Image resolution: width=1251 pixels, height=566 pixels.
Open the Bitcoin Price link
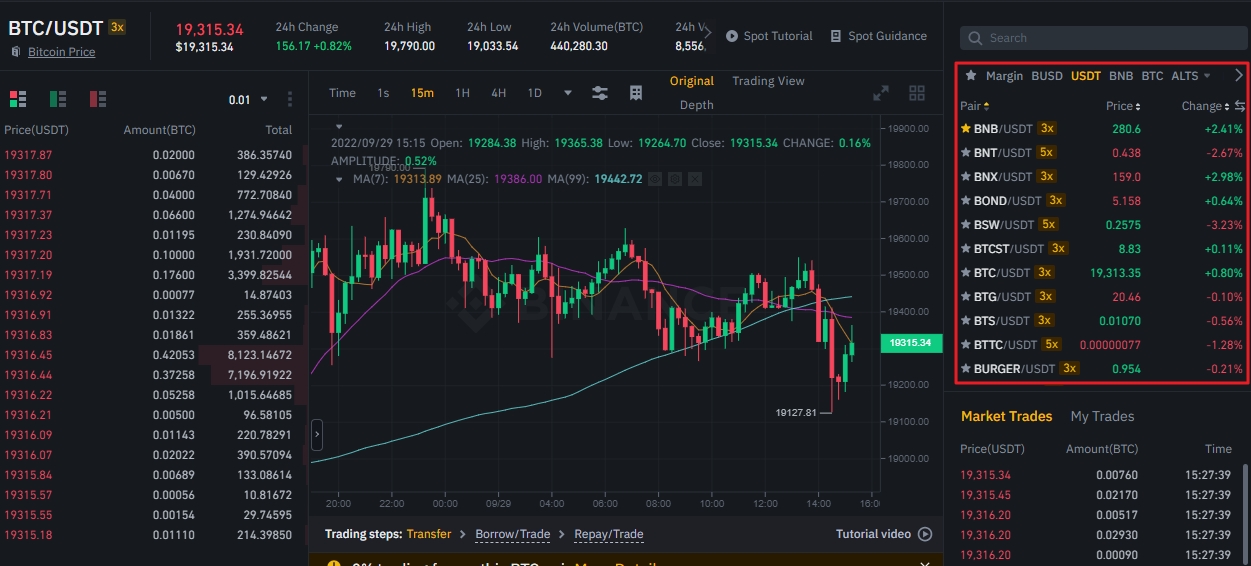pos(61,52)
